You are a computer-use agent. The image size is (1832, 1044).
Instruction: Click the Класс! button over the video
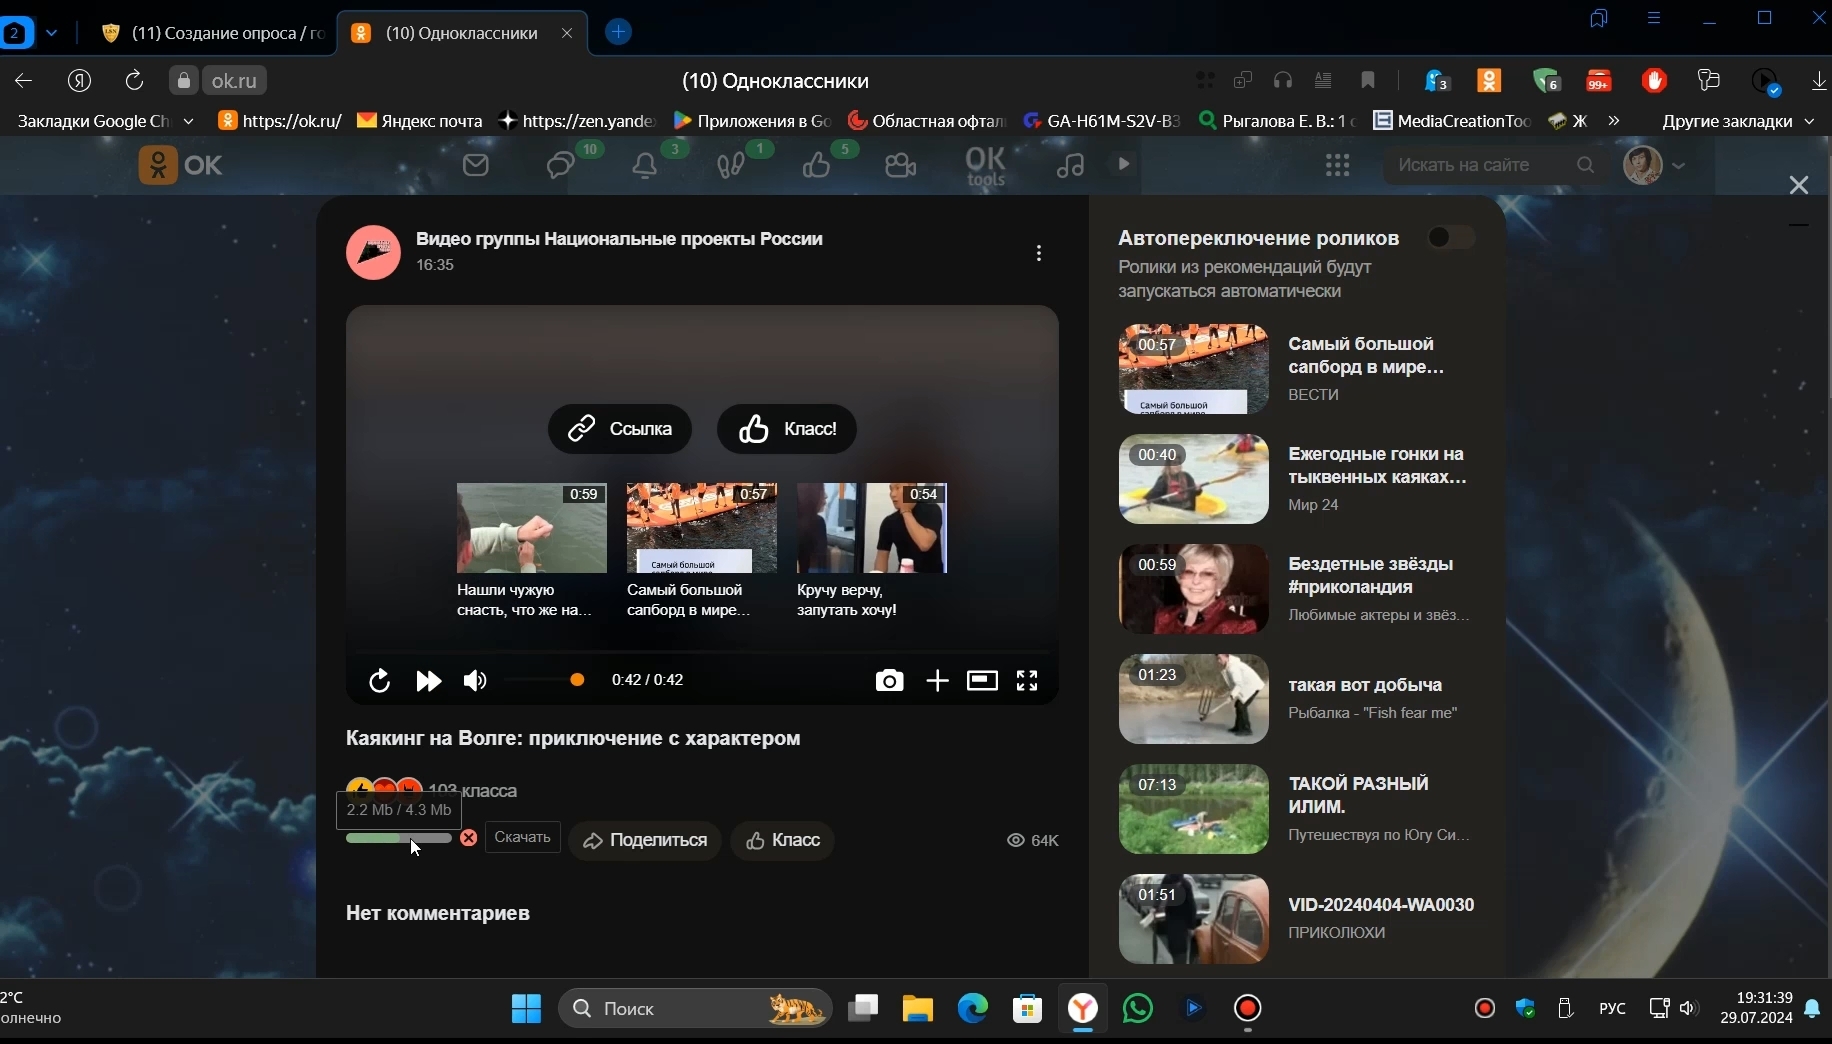pos(787,429)
